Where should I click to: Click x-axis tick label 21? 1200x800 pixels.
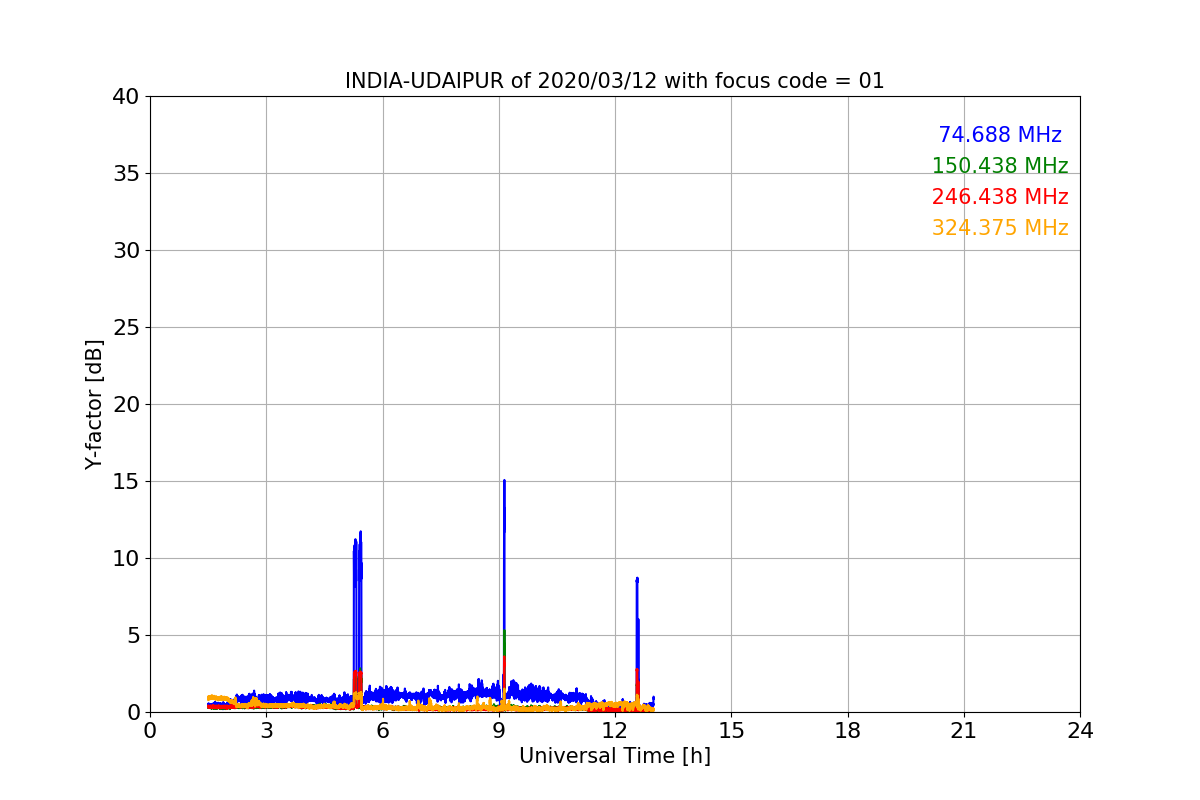tap(964, 731)
